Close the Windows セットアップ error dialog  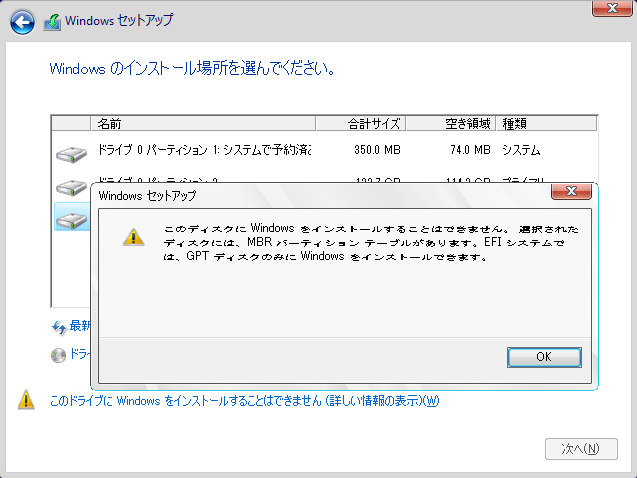point(571,191)
